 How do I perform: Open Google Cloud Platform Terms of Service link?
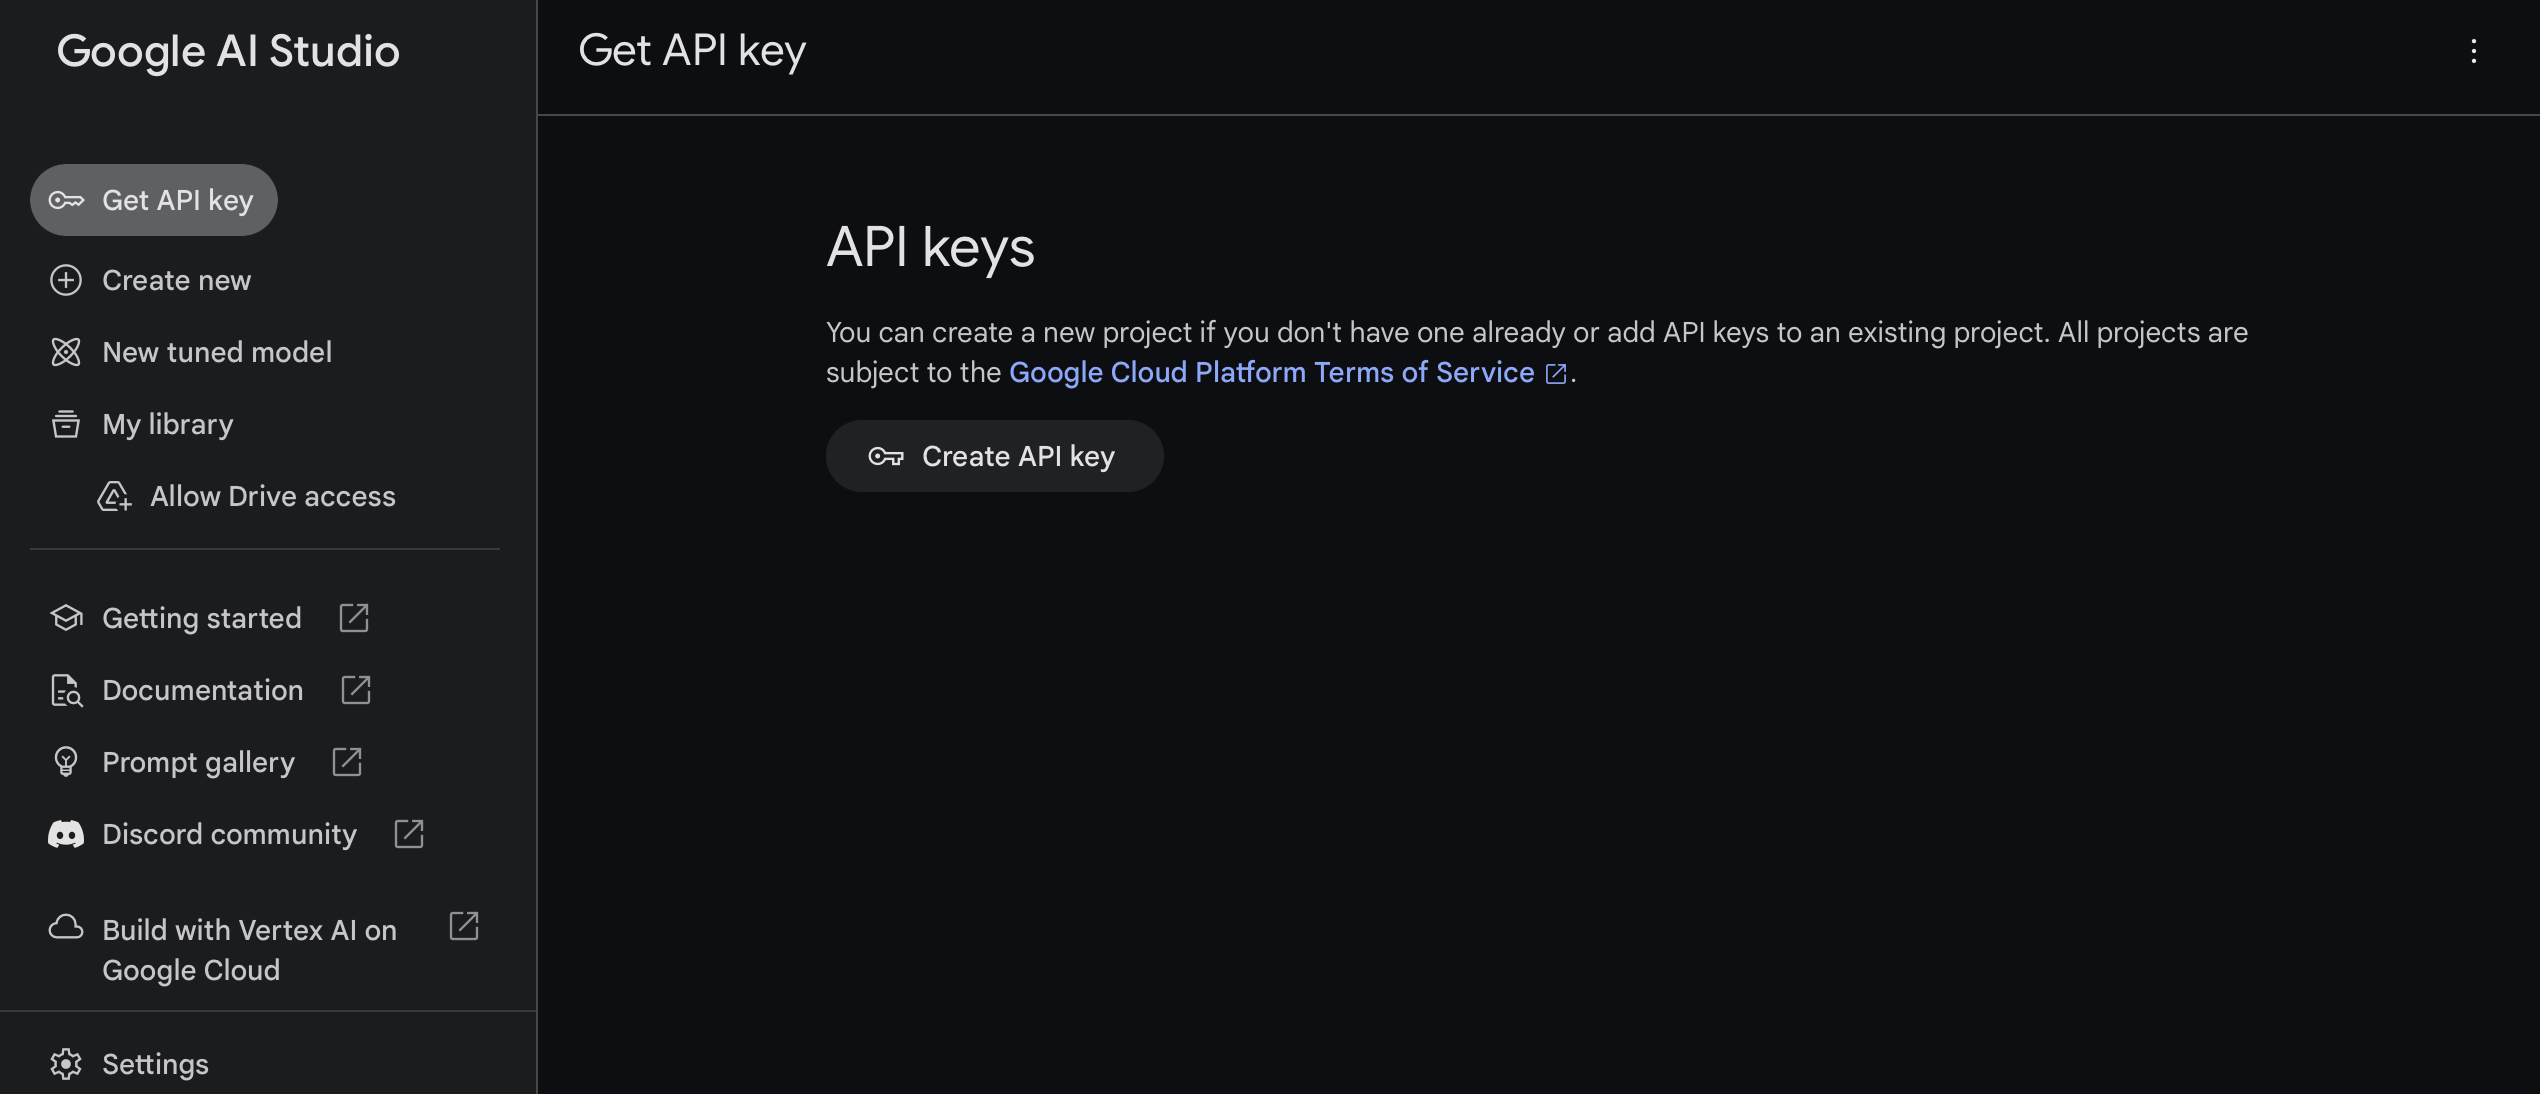pyautogui.click(x=1271, y=372)
